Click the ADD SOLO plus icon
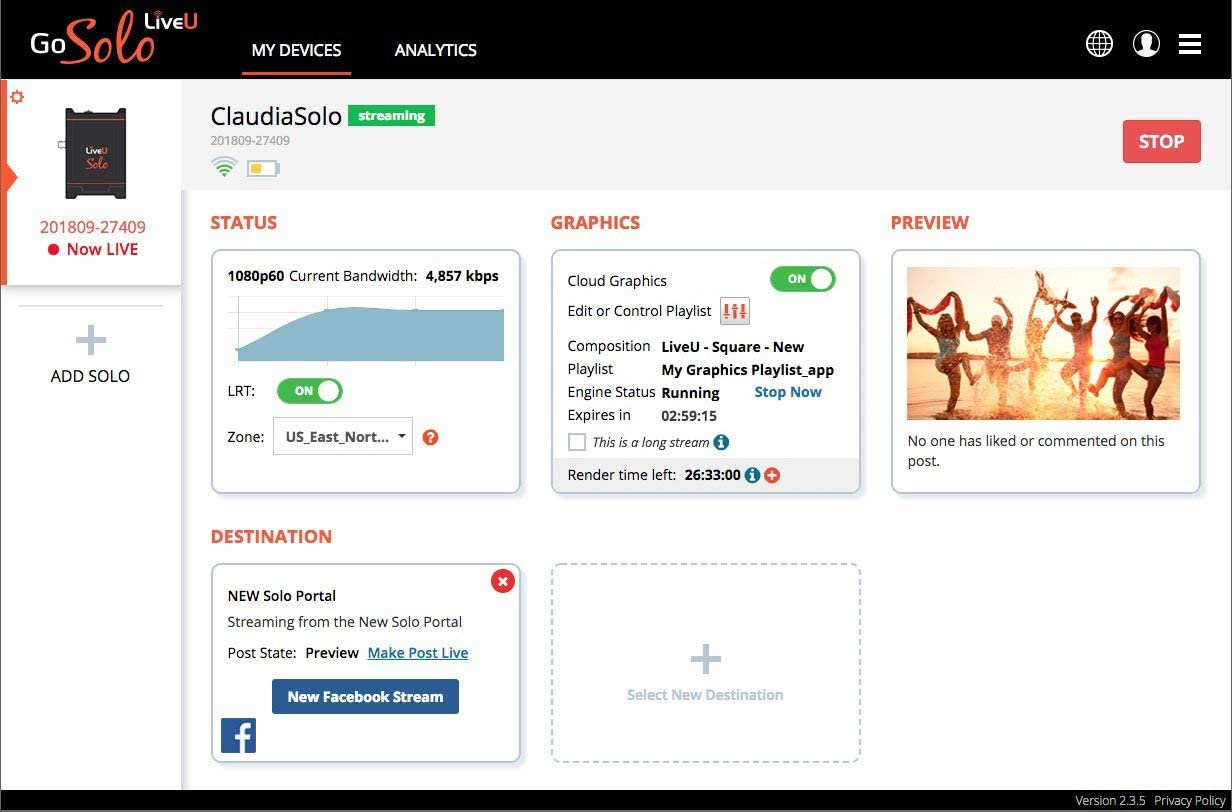This screenshot has height=812, width=1232. pyautogui.click(x=90, y=341)
